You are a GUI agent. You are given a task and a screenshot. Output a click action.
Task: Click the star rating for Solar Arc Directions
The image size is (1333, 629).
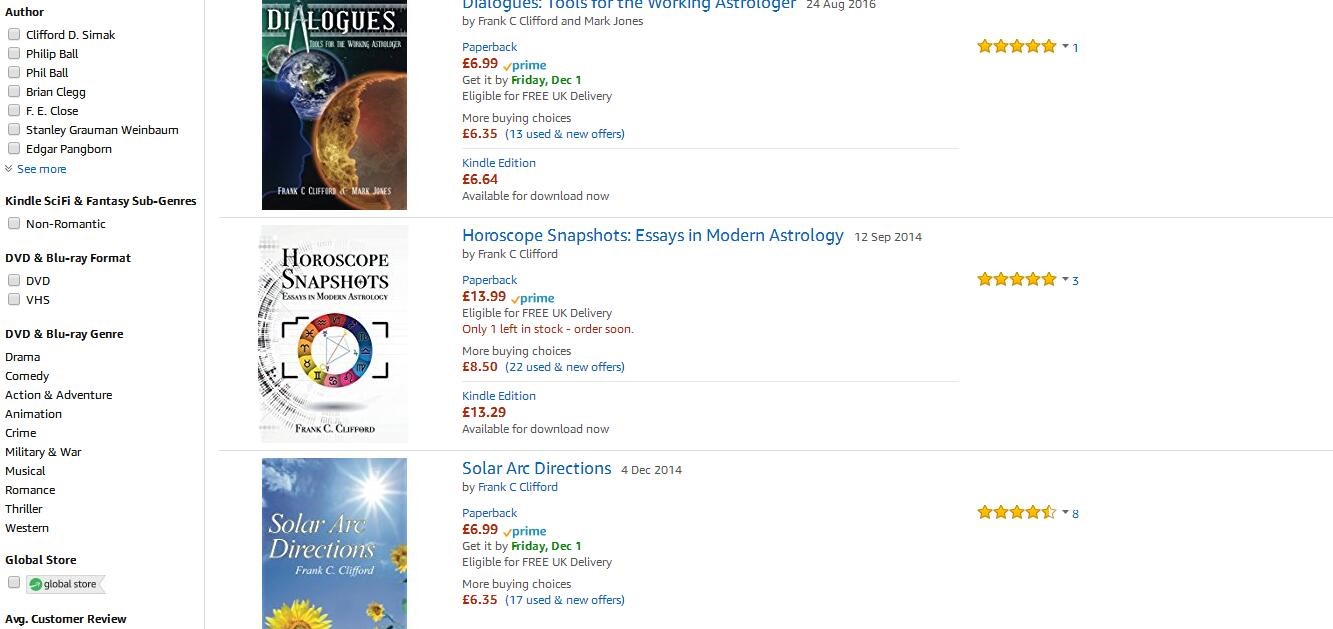[x=1016, y=513]
